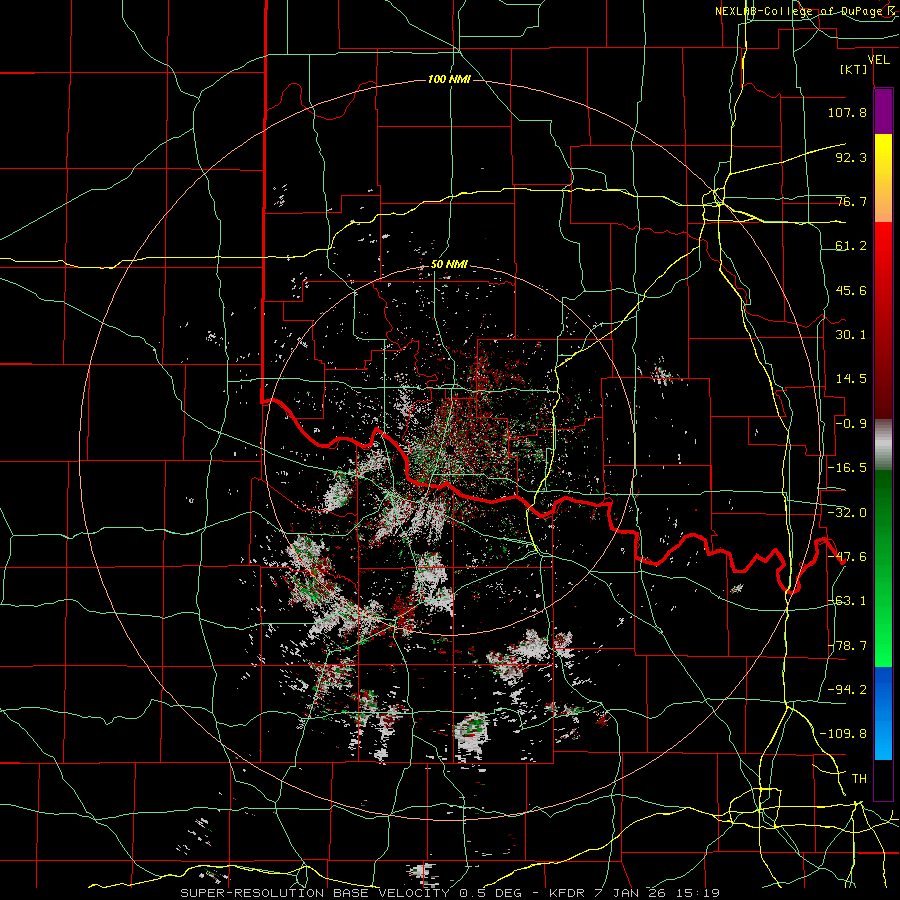Click the 30.1 velocity scale value
The height and width of the screenshot is (900, 900).
point(851,335)
